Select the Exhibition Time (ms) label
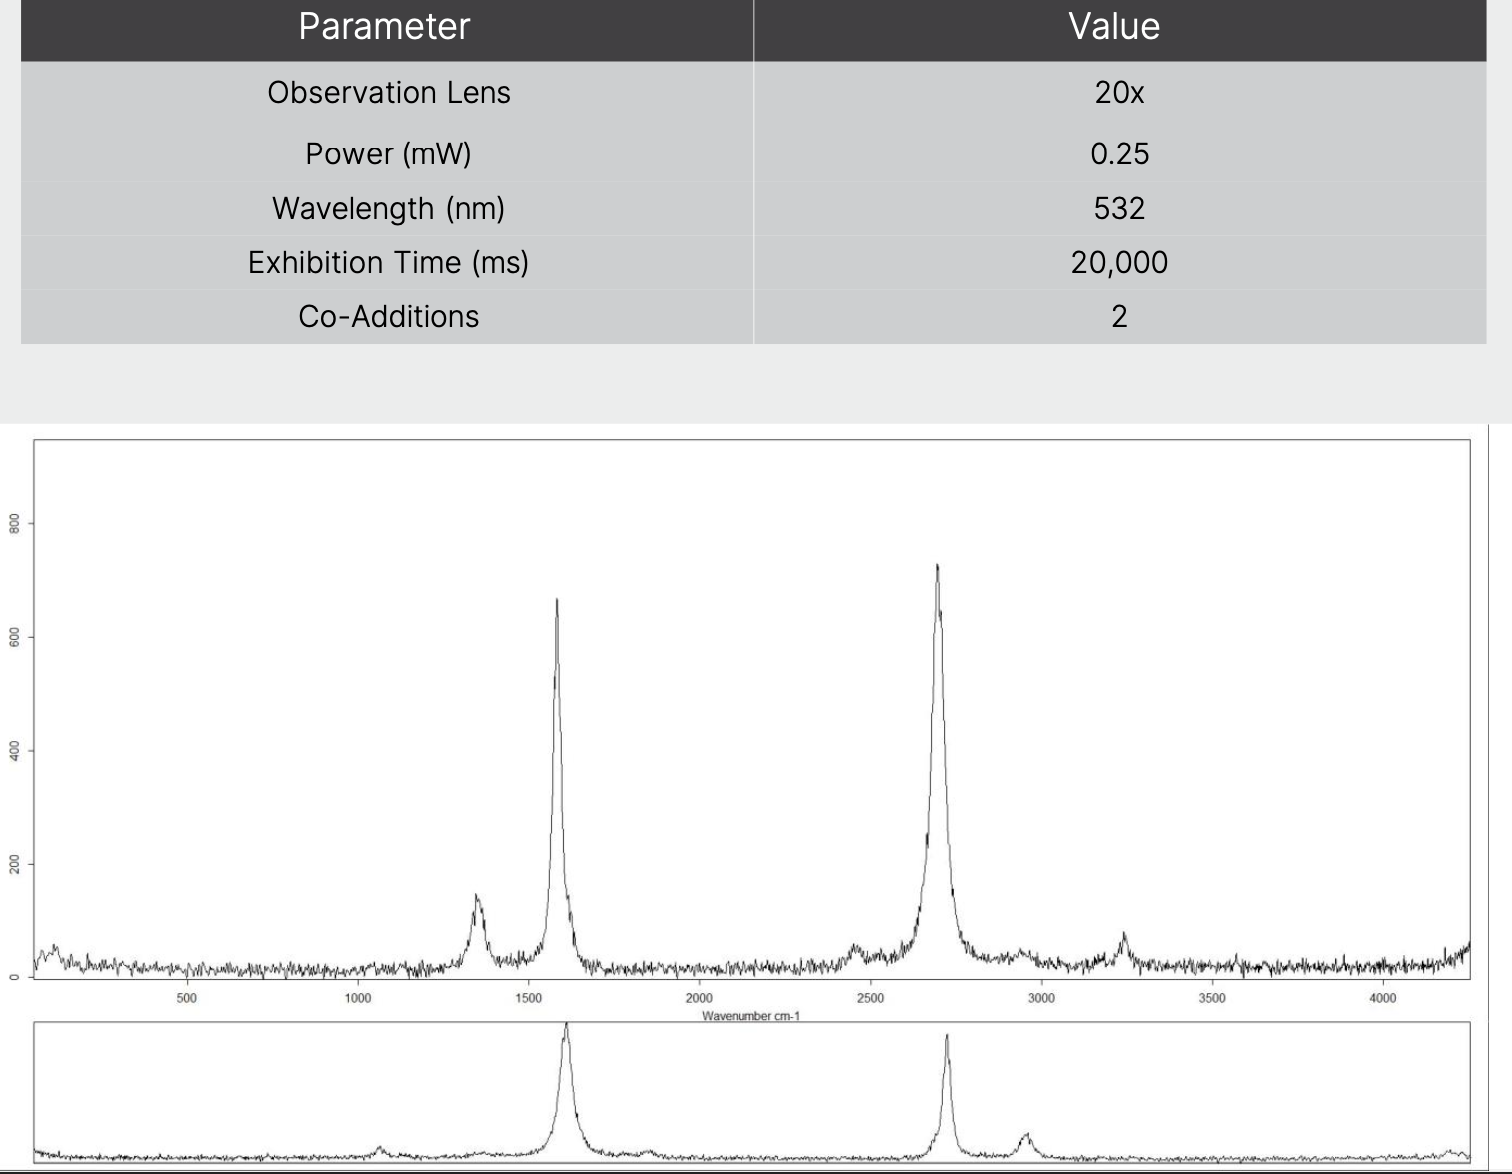Screen dimensions: 1512x1174 point(389,262)
